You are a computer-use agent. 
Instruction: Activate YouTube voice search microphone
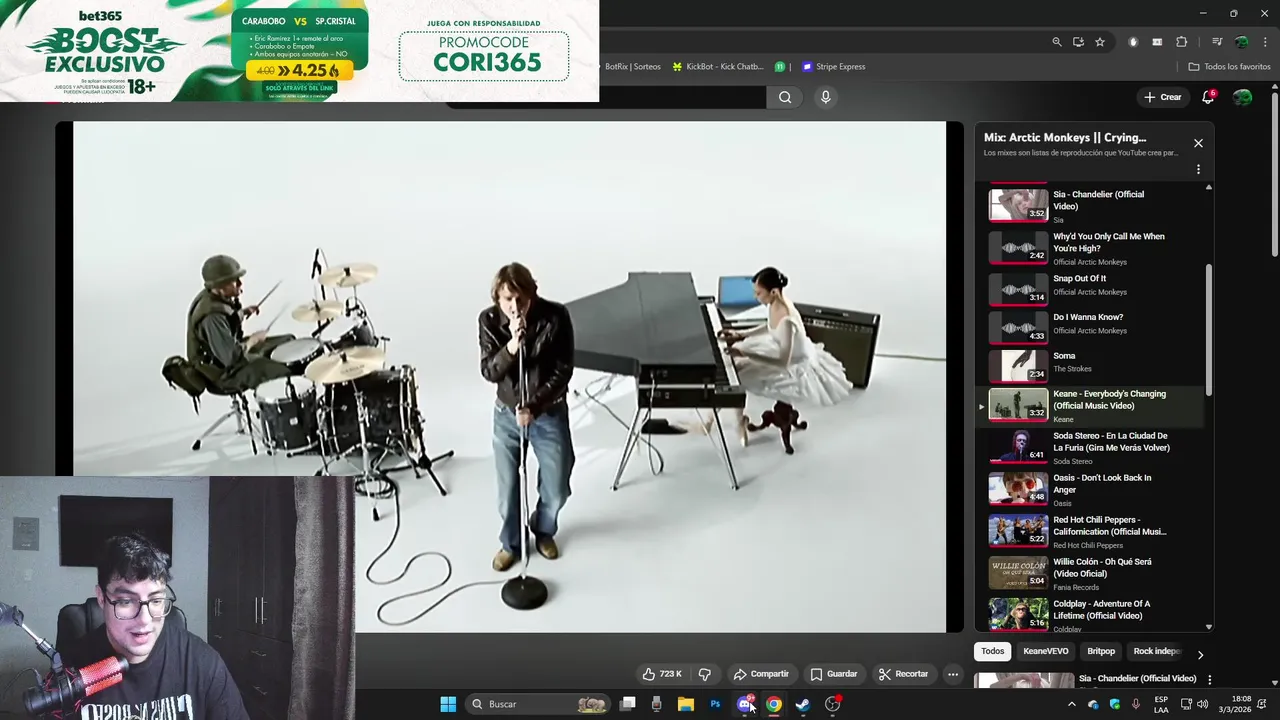click(825, 97)
